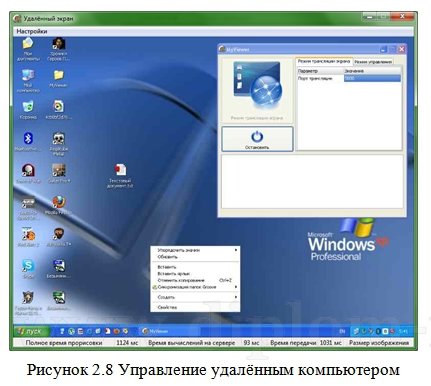Click the 1031 мс status value
The height and width of the screenshot is (386, 431).
330,343
